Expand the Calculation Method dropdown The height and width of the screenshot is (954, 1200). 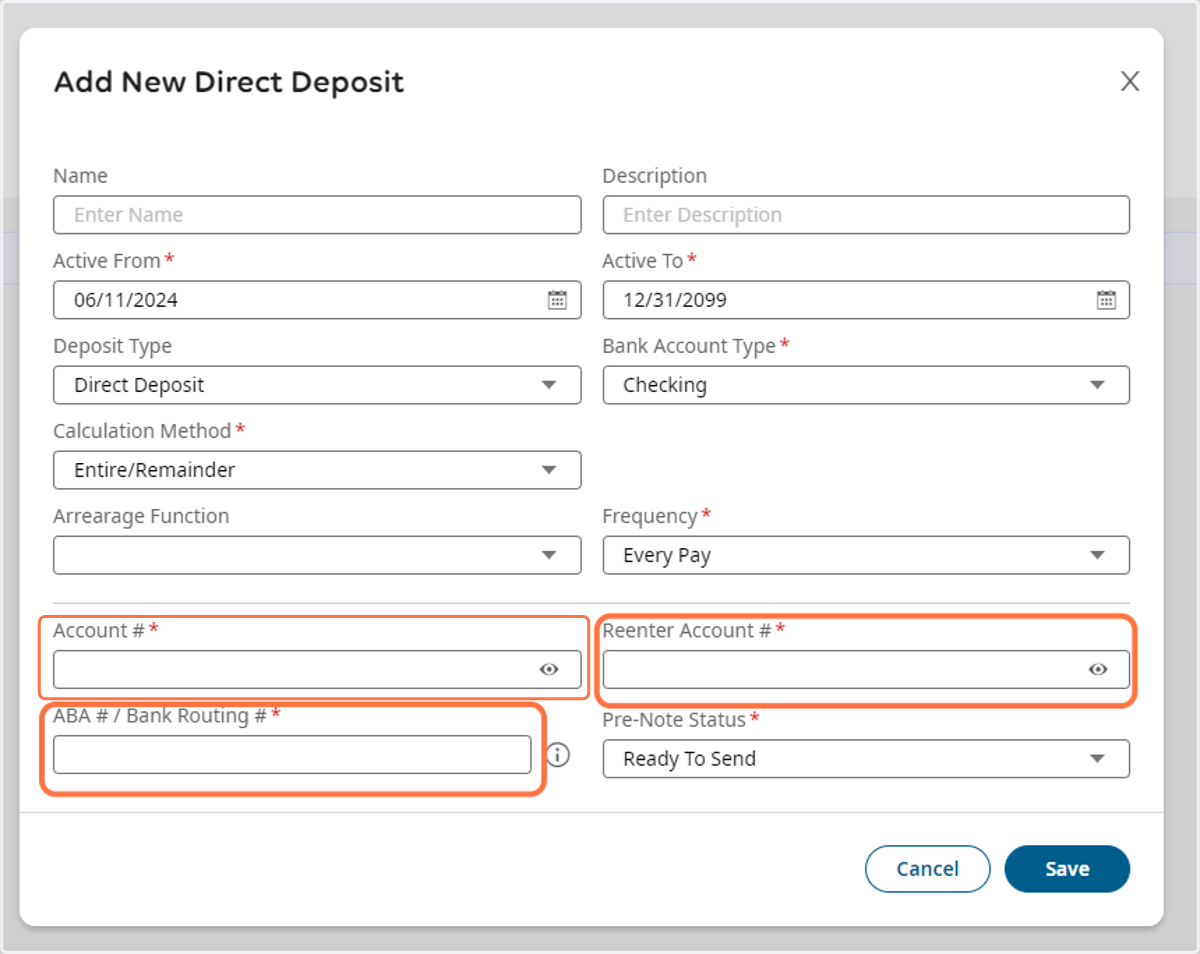pyautogui.click(x=317, y=470)
